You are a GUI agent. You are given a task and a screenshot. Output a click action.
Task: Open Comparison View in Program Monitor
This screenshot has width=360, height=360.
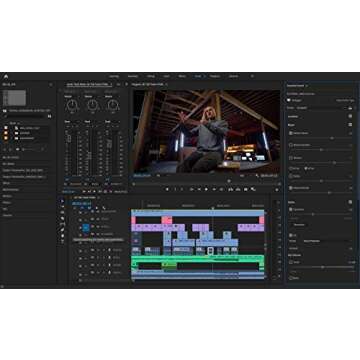pos(253,189)
